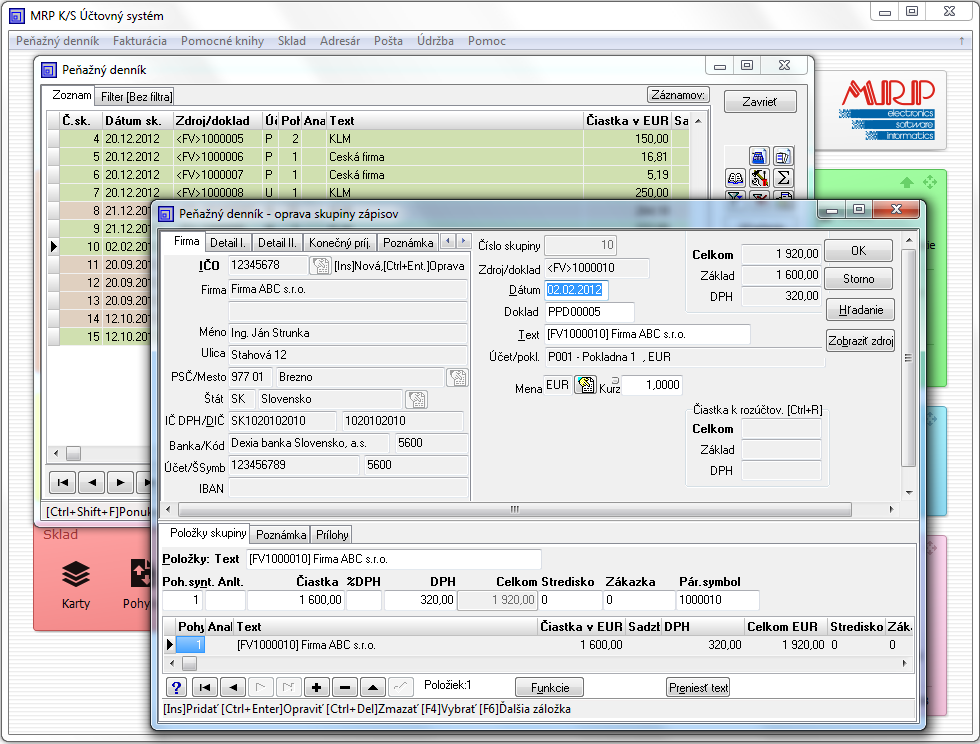The image size is (980, 744).
Task: Switch to the Prílohy tab
Action: coord(333,535)
